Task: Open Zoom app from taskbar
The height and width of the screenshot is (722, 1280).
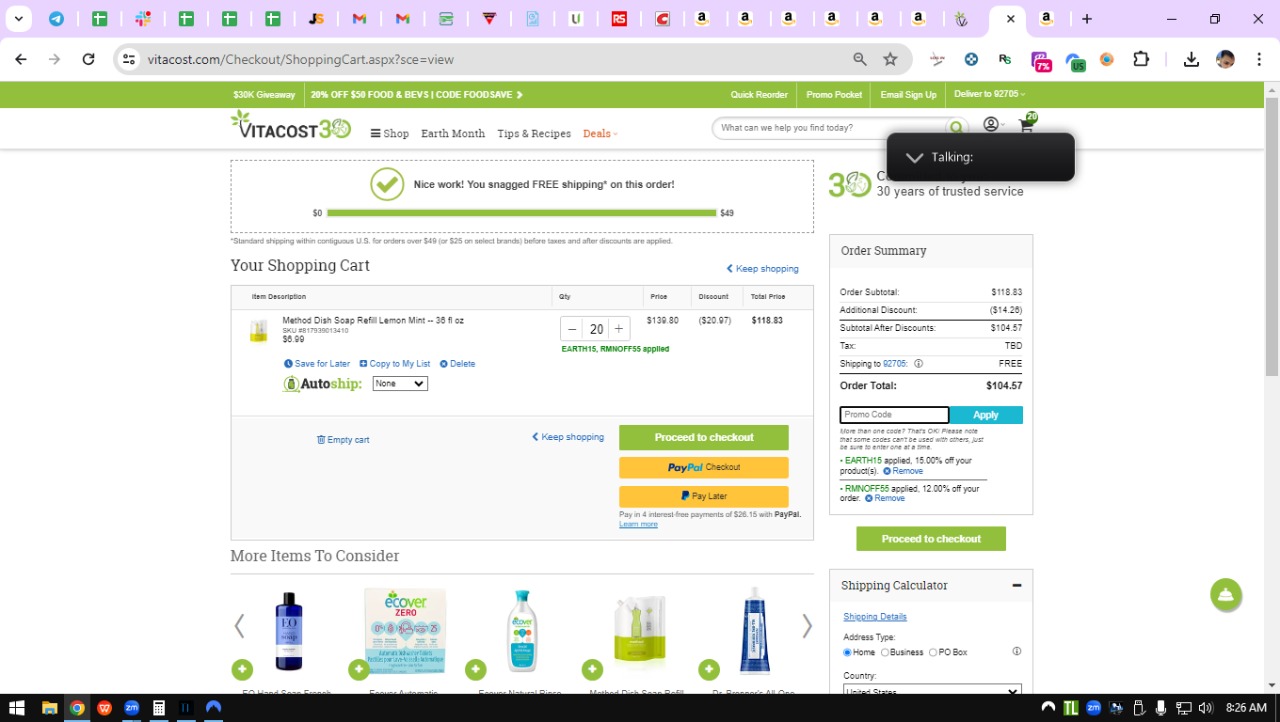Action: tap(131, 708)
